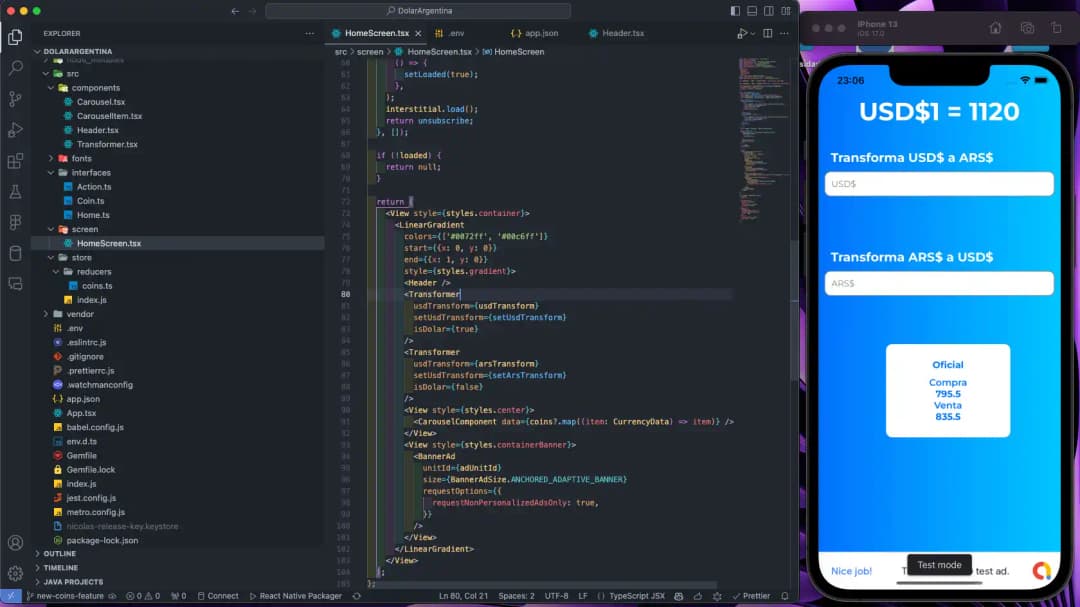
Task: Expand the OUTLINE section
Action: [x=59, y=553]
